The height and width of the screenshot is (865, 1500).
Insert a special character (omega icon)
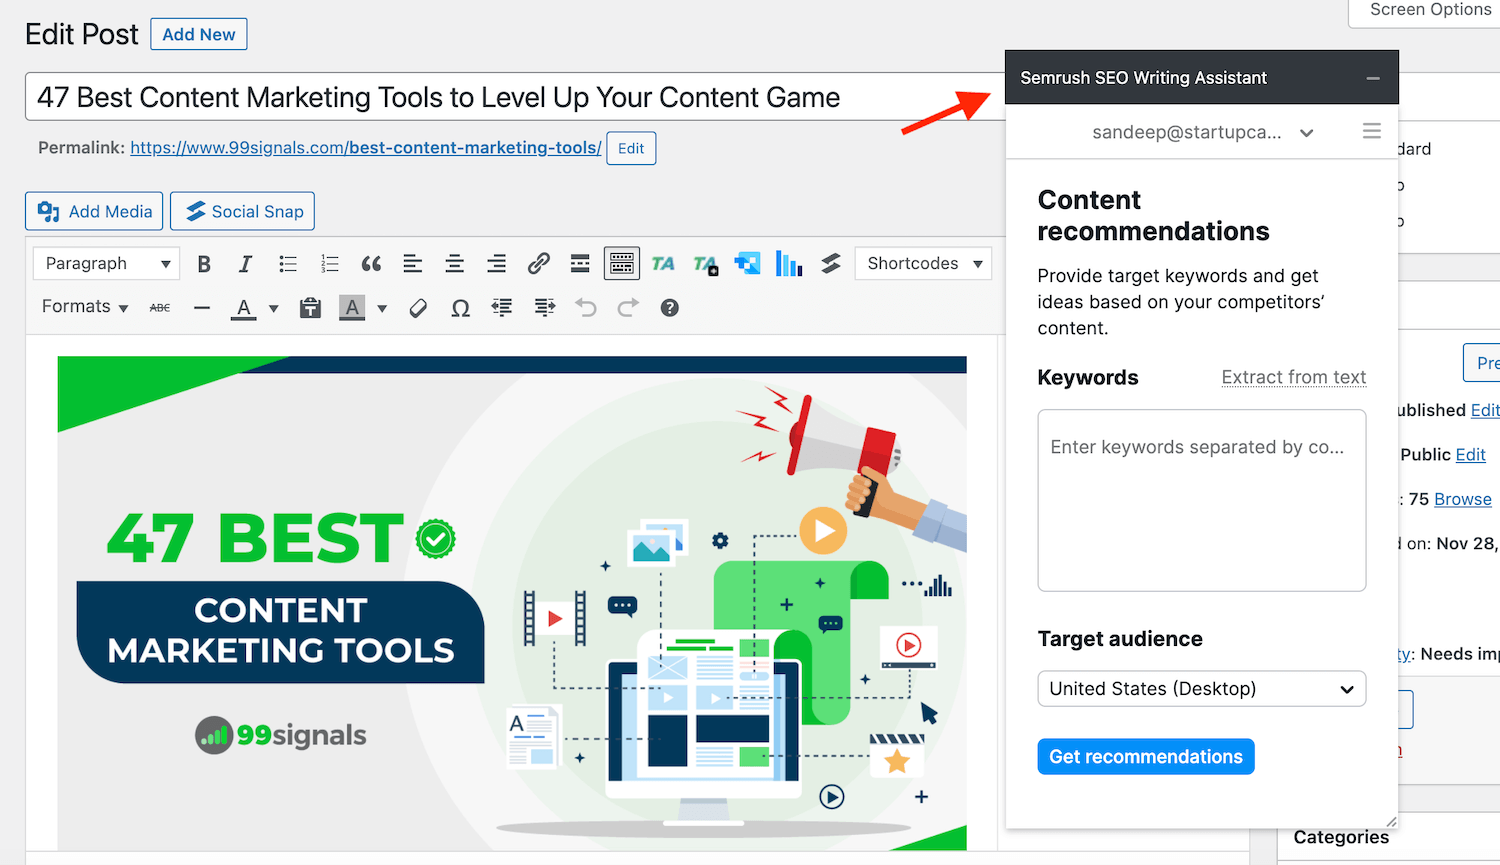point(460,308)
